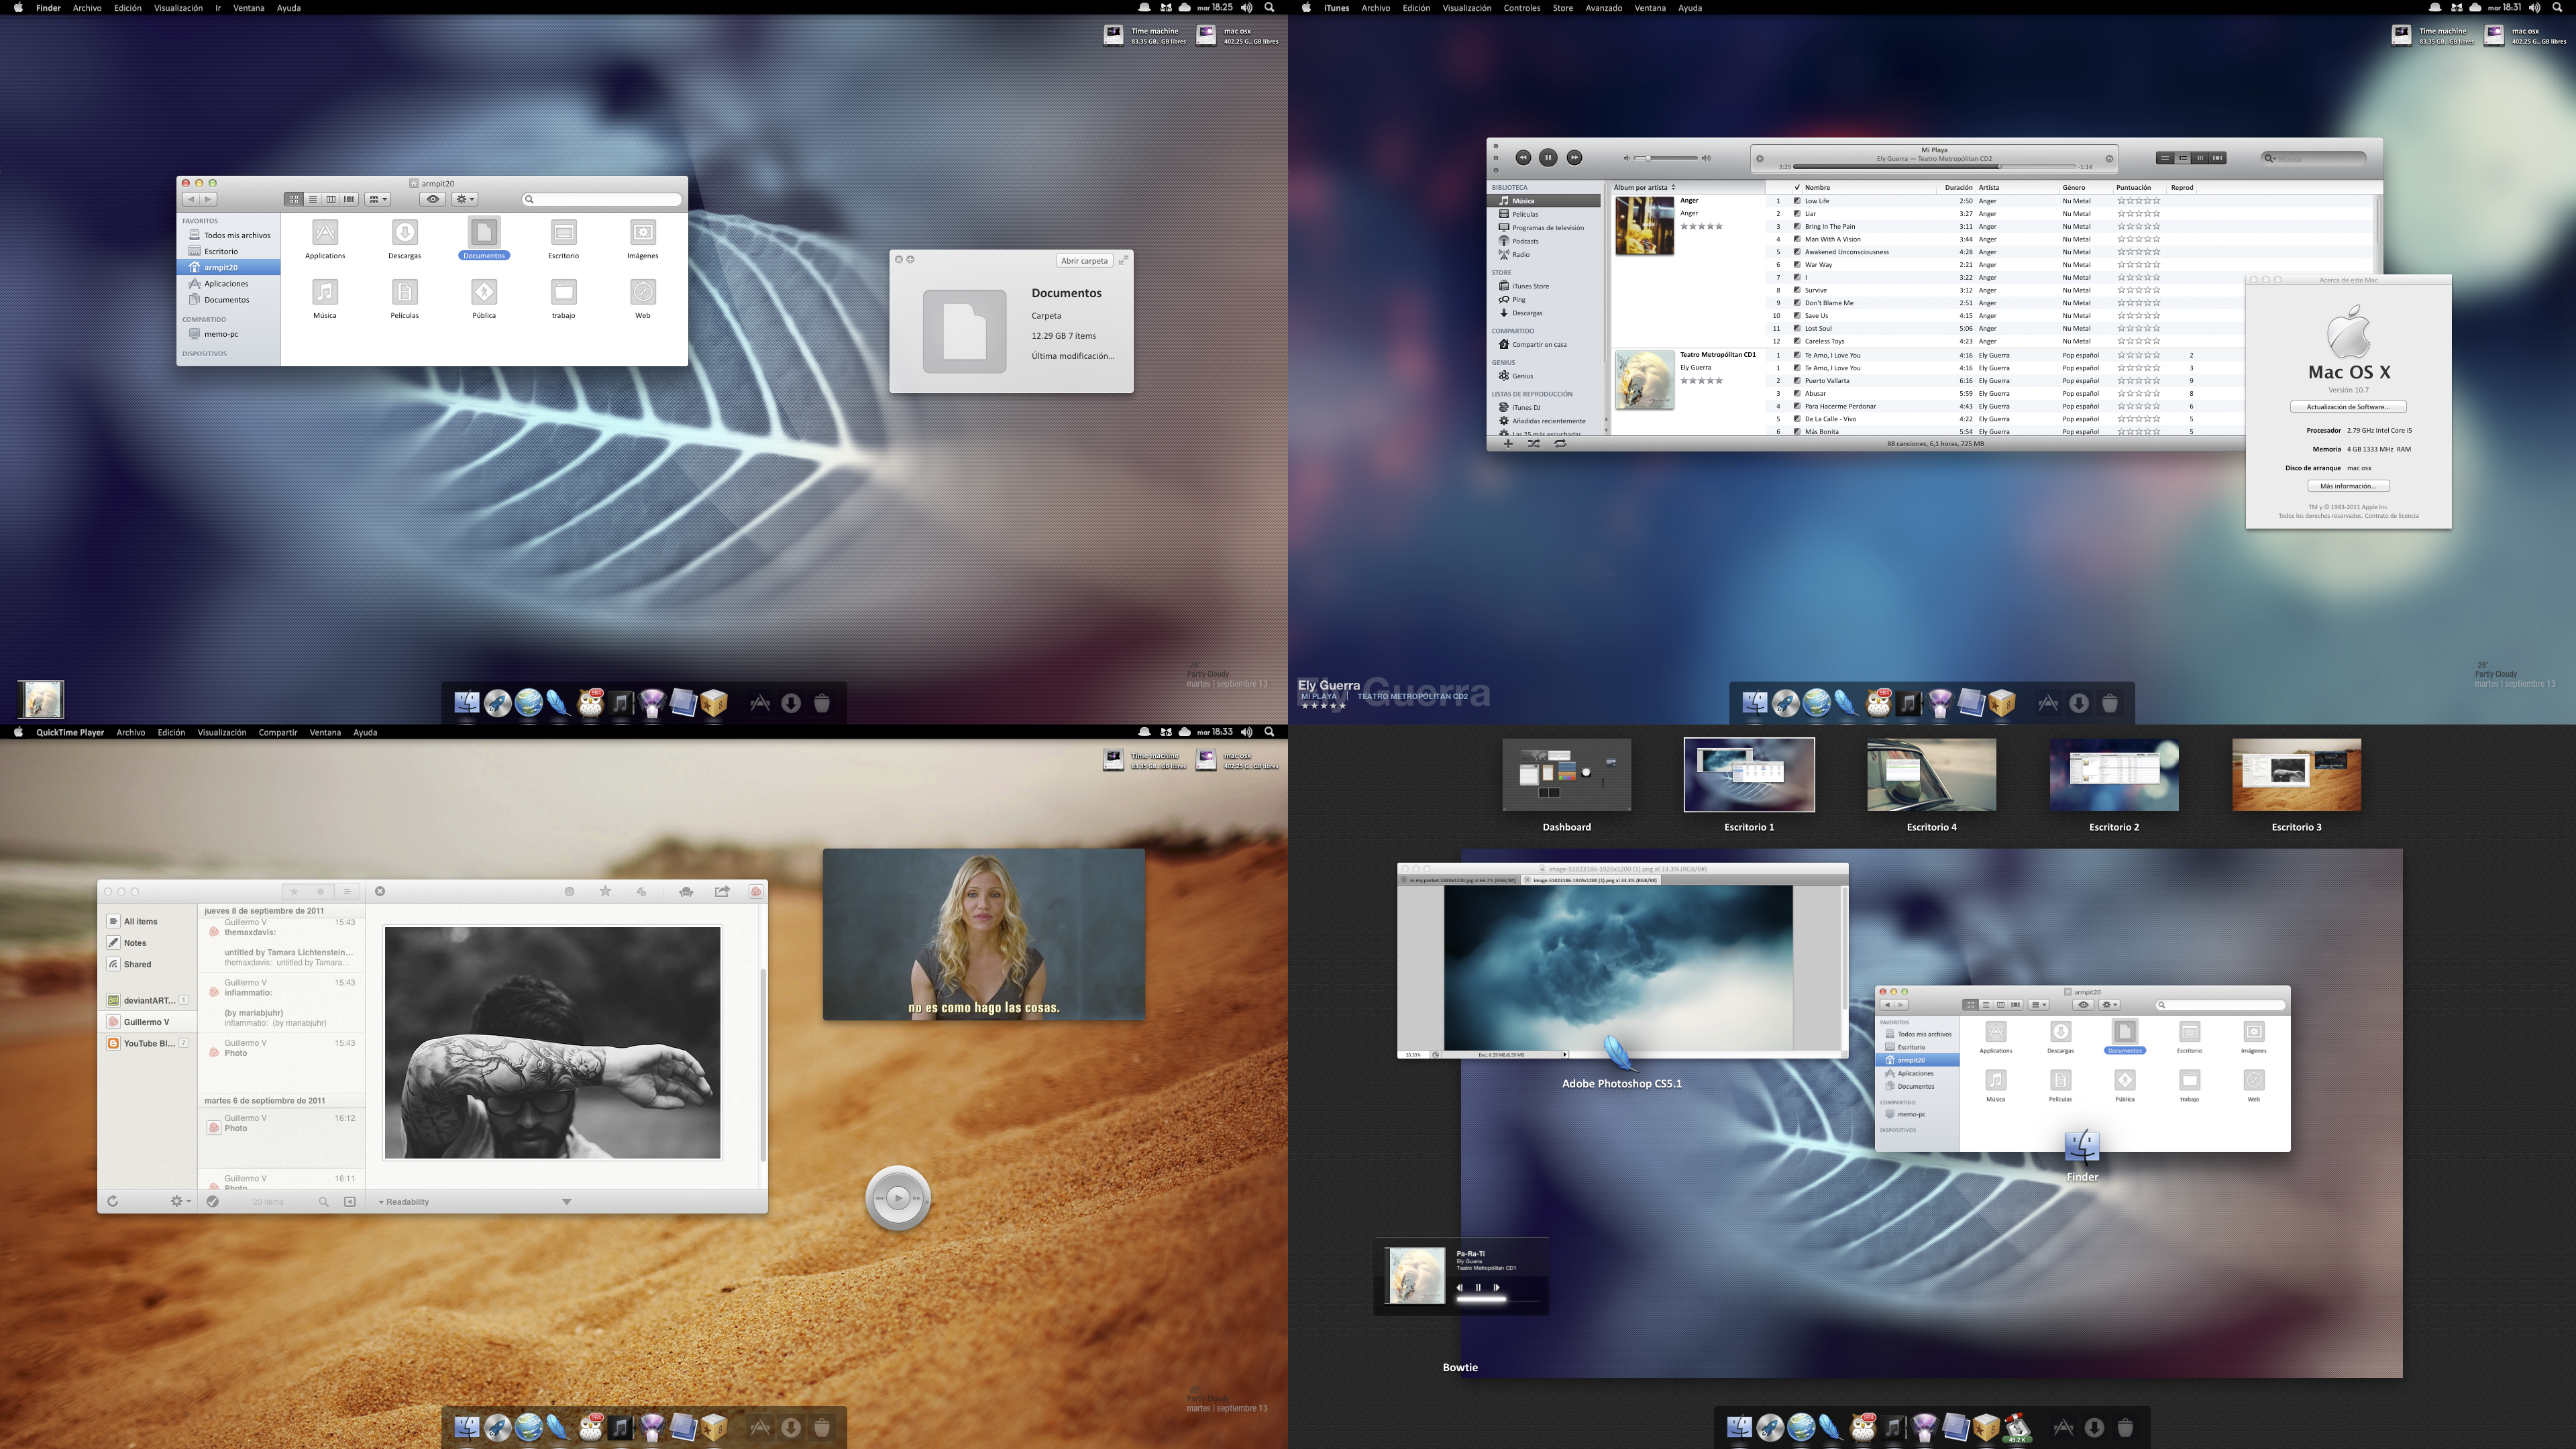Click the iTunes Música search field
Image resolution: width=2576 pixels, height=1449 pixels.
tap(2315, 158)
